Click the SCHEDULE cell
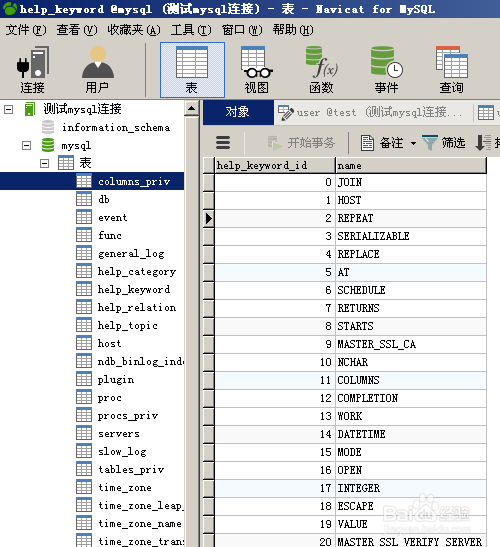Screen dimensions: 500x547 [411, 290]
